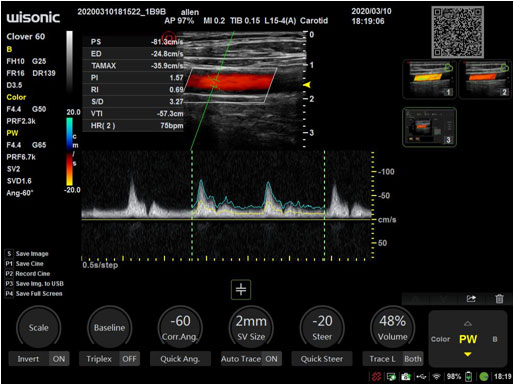Click the up arrow above PW mode
The height and width of the screenshot is (385, 514).
pos(468,324)
